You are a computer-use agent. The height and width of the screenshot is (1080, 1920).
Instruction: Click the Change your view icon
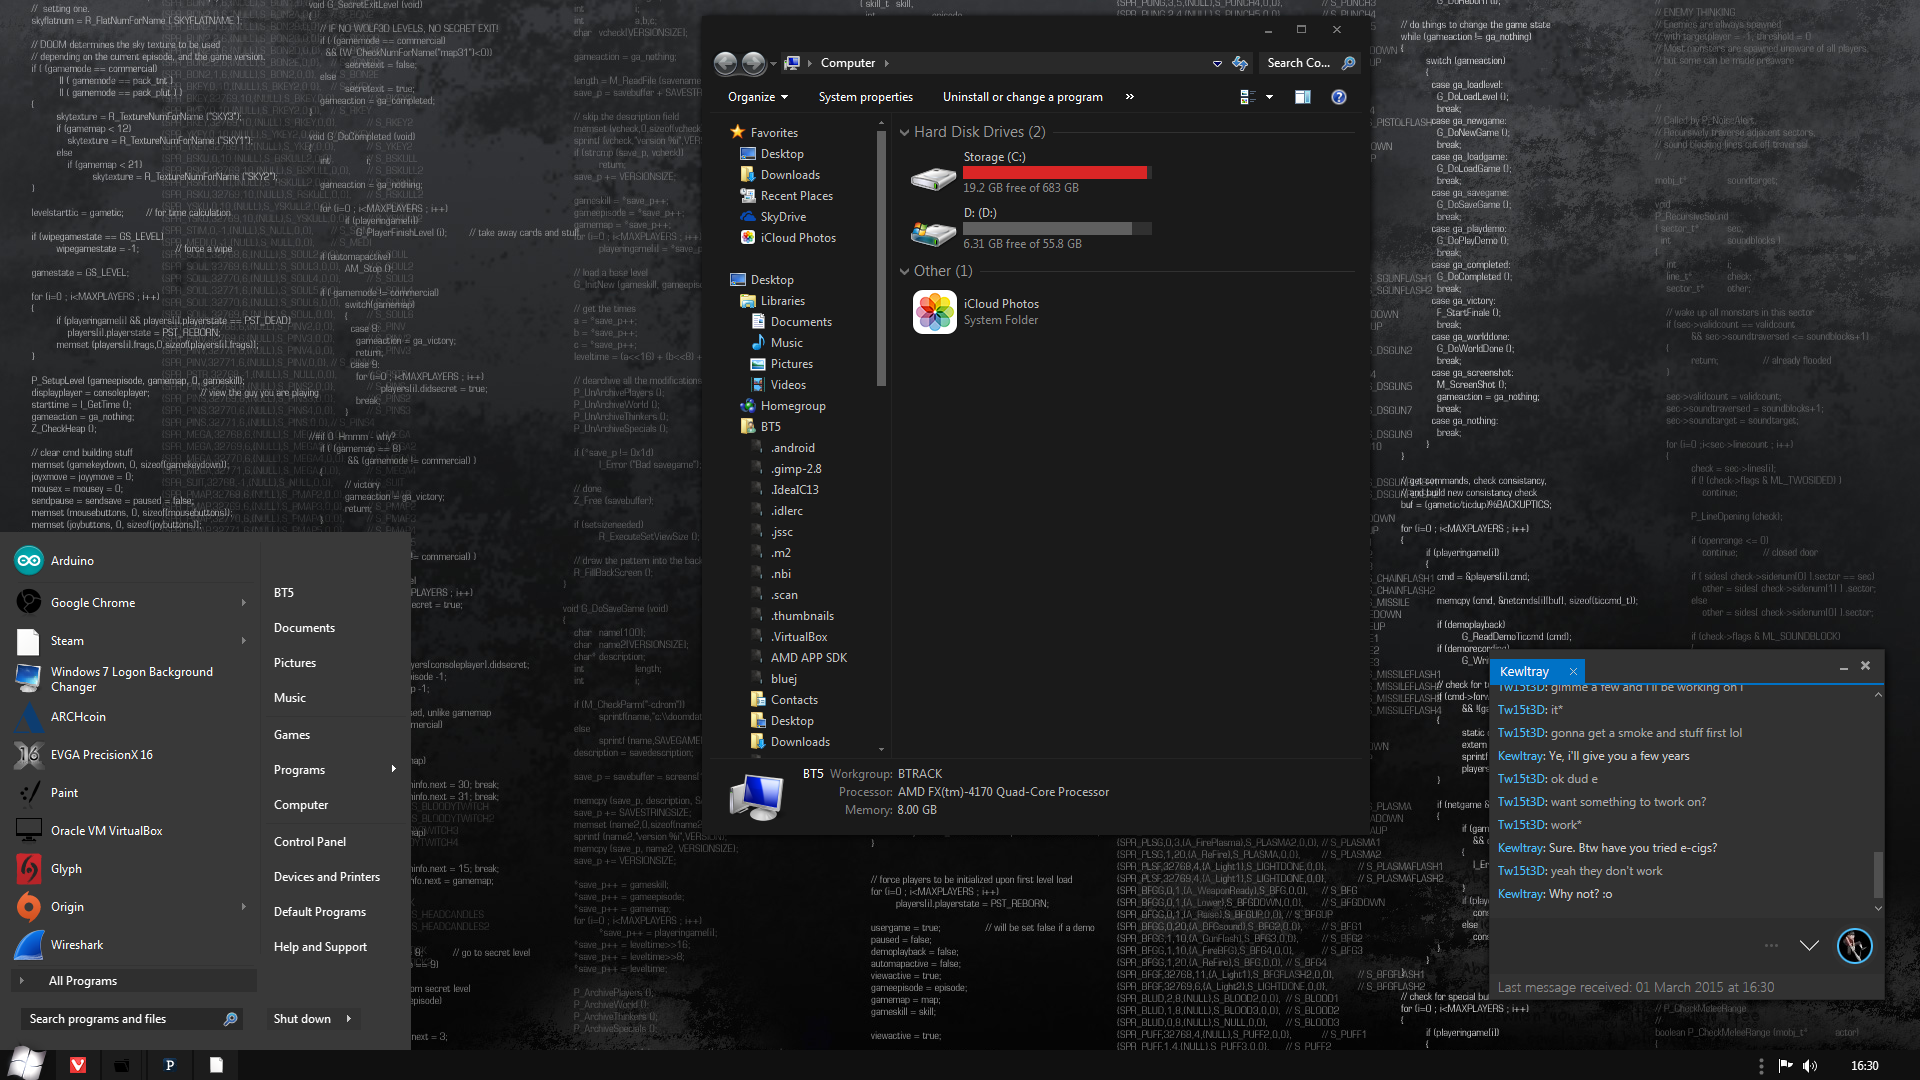[1247, 97]
